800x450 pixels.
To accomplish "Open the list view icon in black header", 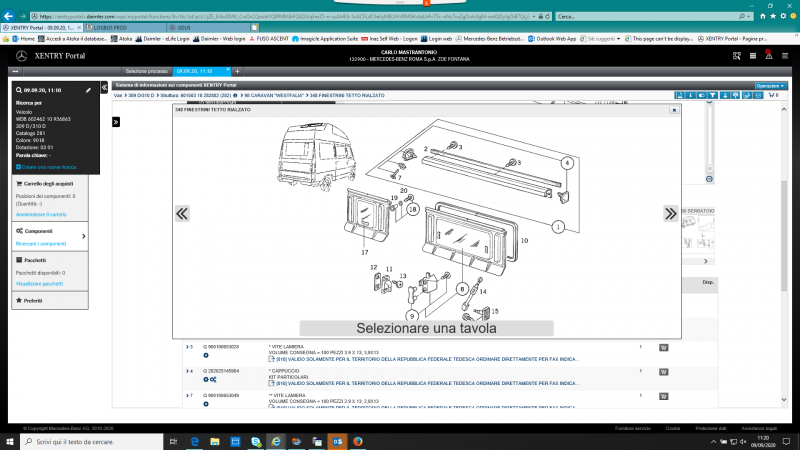I will click(753, 56).
